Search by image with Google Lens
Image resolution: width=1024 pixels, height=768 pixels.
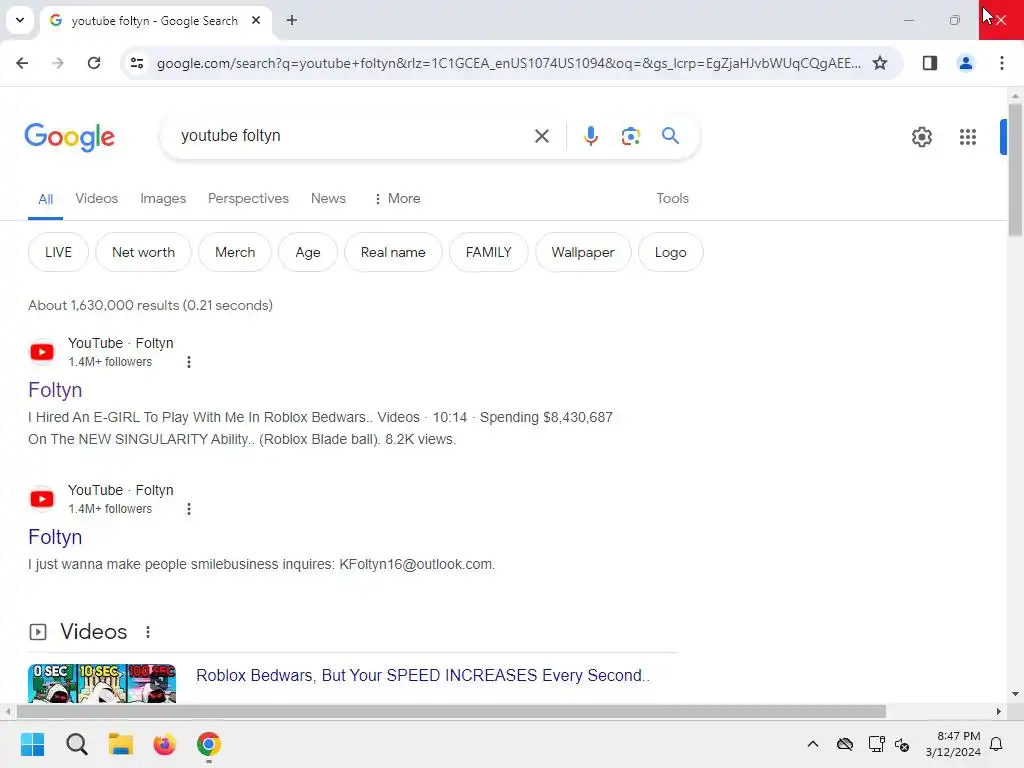(630, 136)
